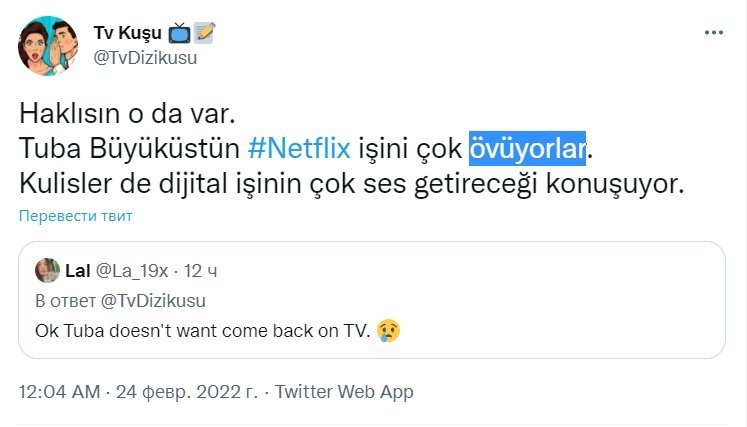Click Перевести твит translate link
The width and height of the screenshot is (747, 427).
point(74,215)
